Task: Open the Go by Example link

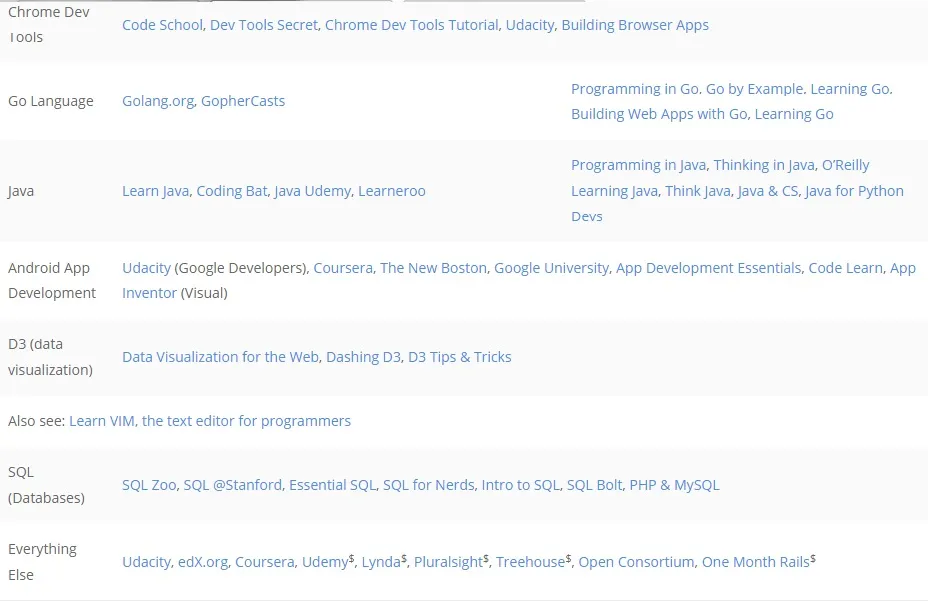Action: point(755,89)
